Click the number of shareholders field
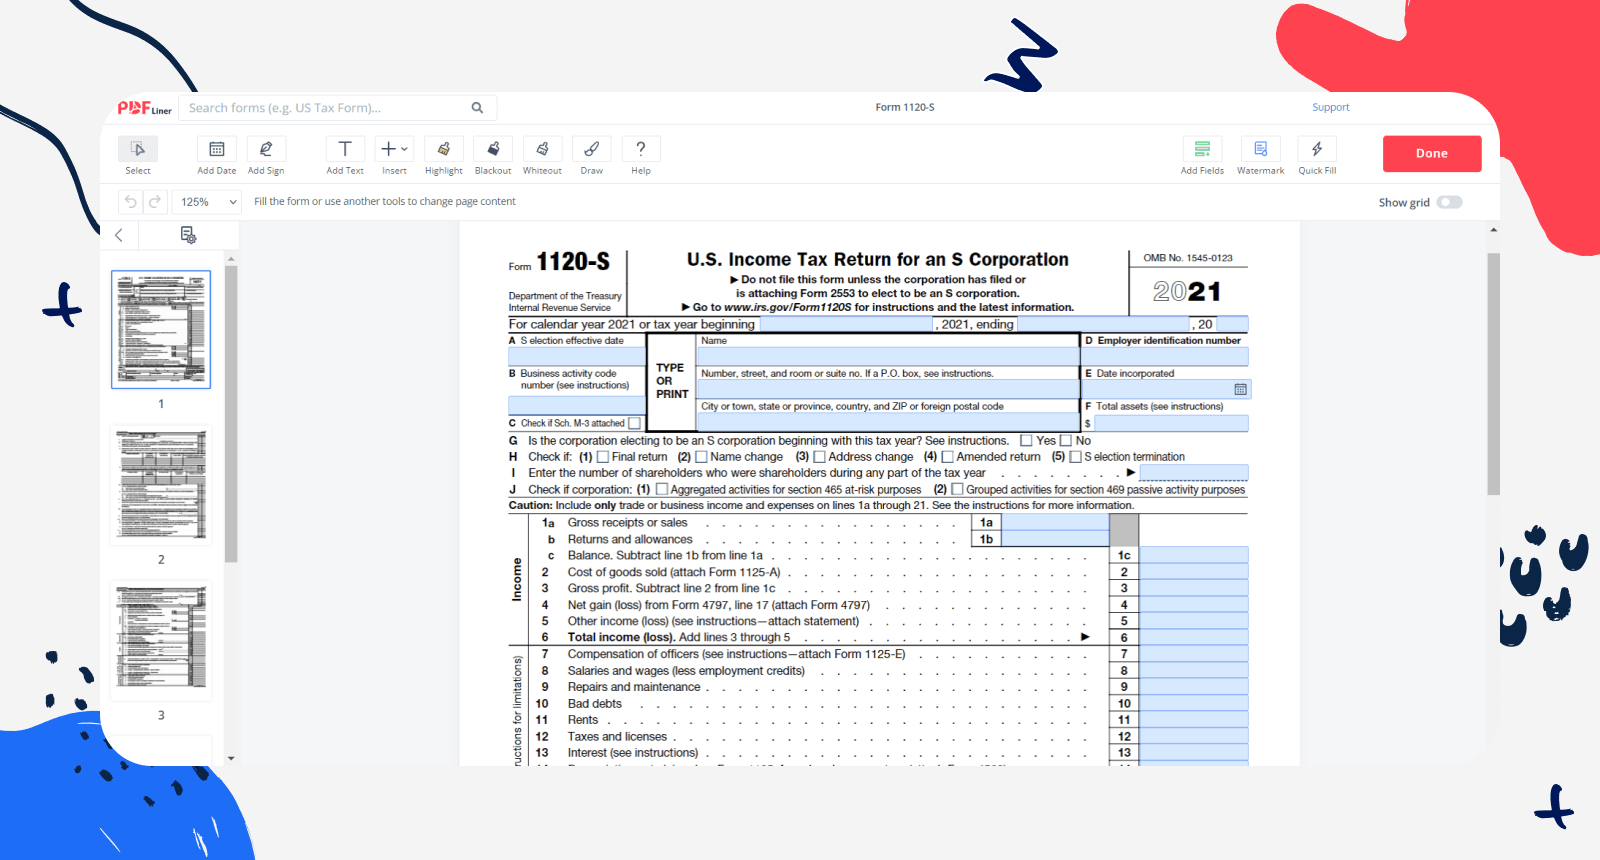1600x860 pixels. click(x=1194, y=473)
